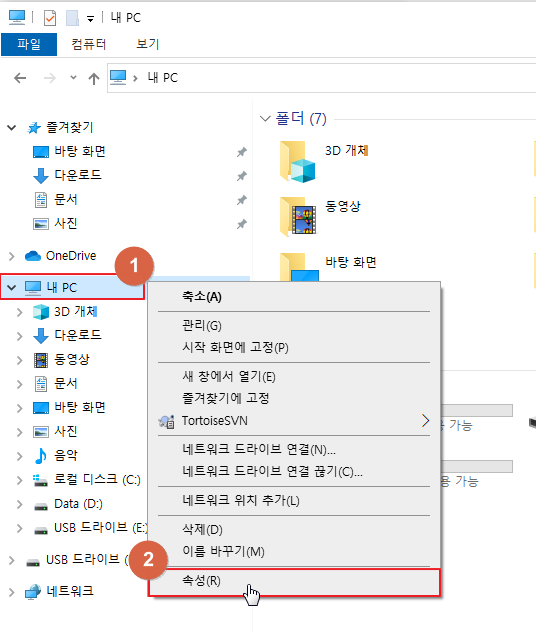
Task: Open the 파일 ribbon tab
Action: [29, 44]
